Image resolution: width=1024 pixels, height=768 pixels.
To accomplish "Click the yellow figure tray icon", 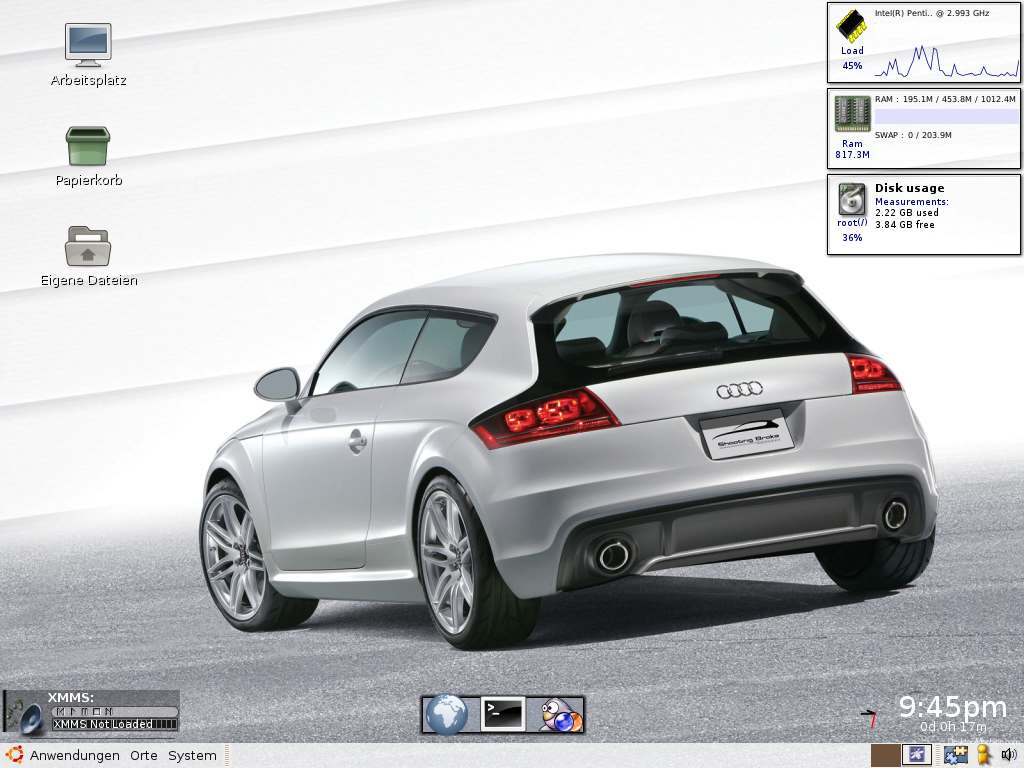I will click(x=984, y=756).
